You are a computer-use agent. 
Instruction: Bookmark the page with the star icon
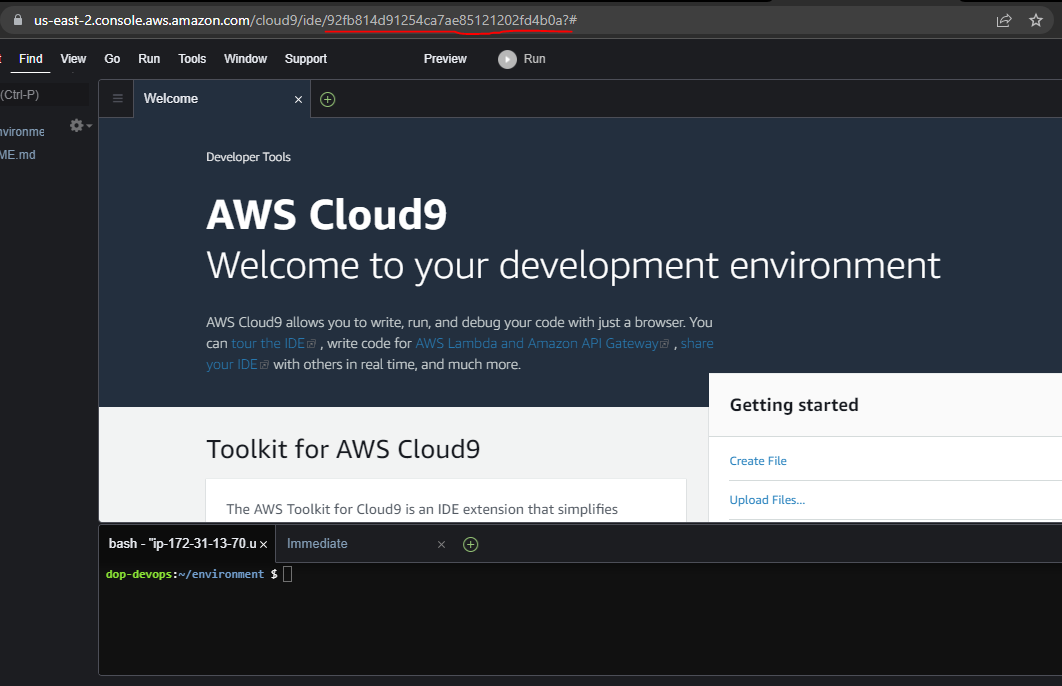click(x=1036, y=19)
